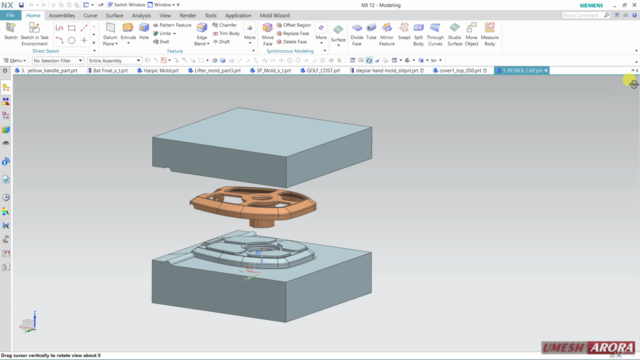
Task: Activate the Tube tool
Action: click(371, 31)
